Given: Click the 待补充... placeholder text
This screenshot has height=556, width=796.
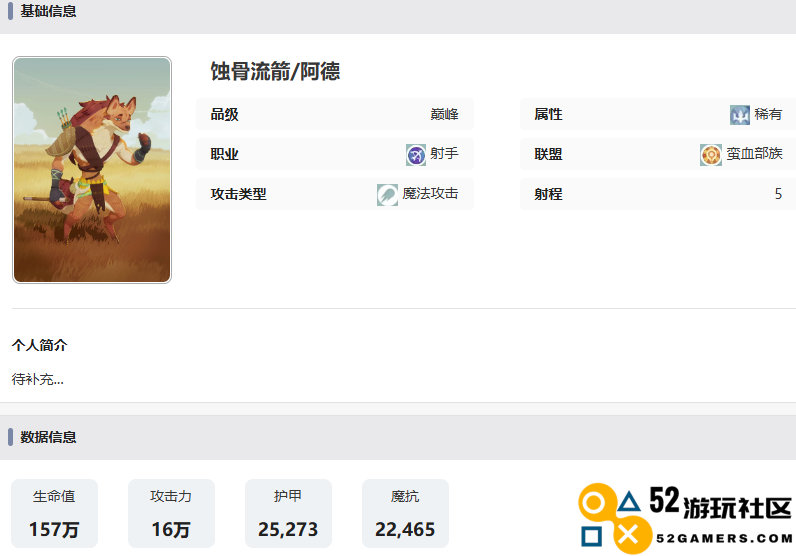Looking at the screenshot, I should [x=38, y=379].
